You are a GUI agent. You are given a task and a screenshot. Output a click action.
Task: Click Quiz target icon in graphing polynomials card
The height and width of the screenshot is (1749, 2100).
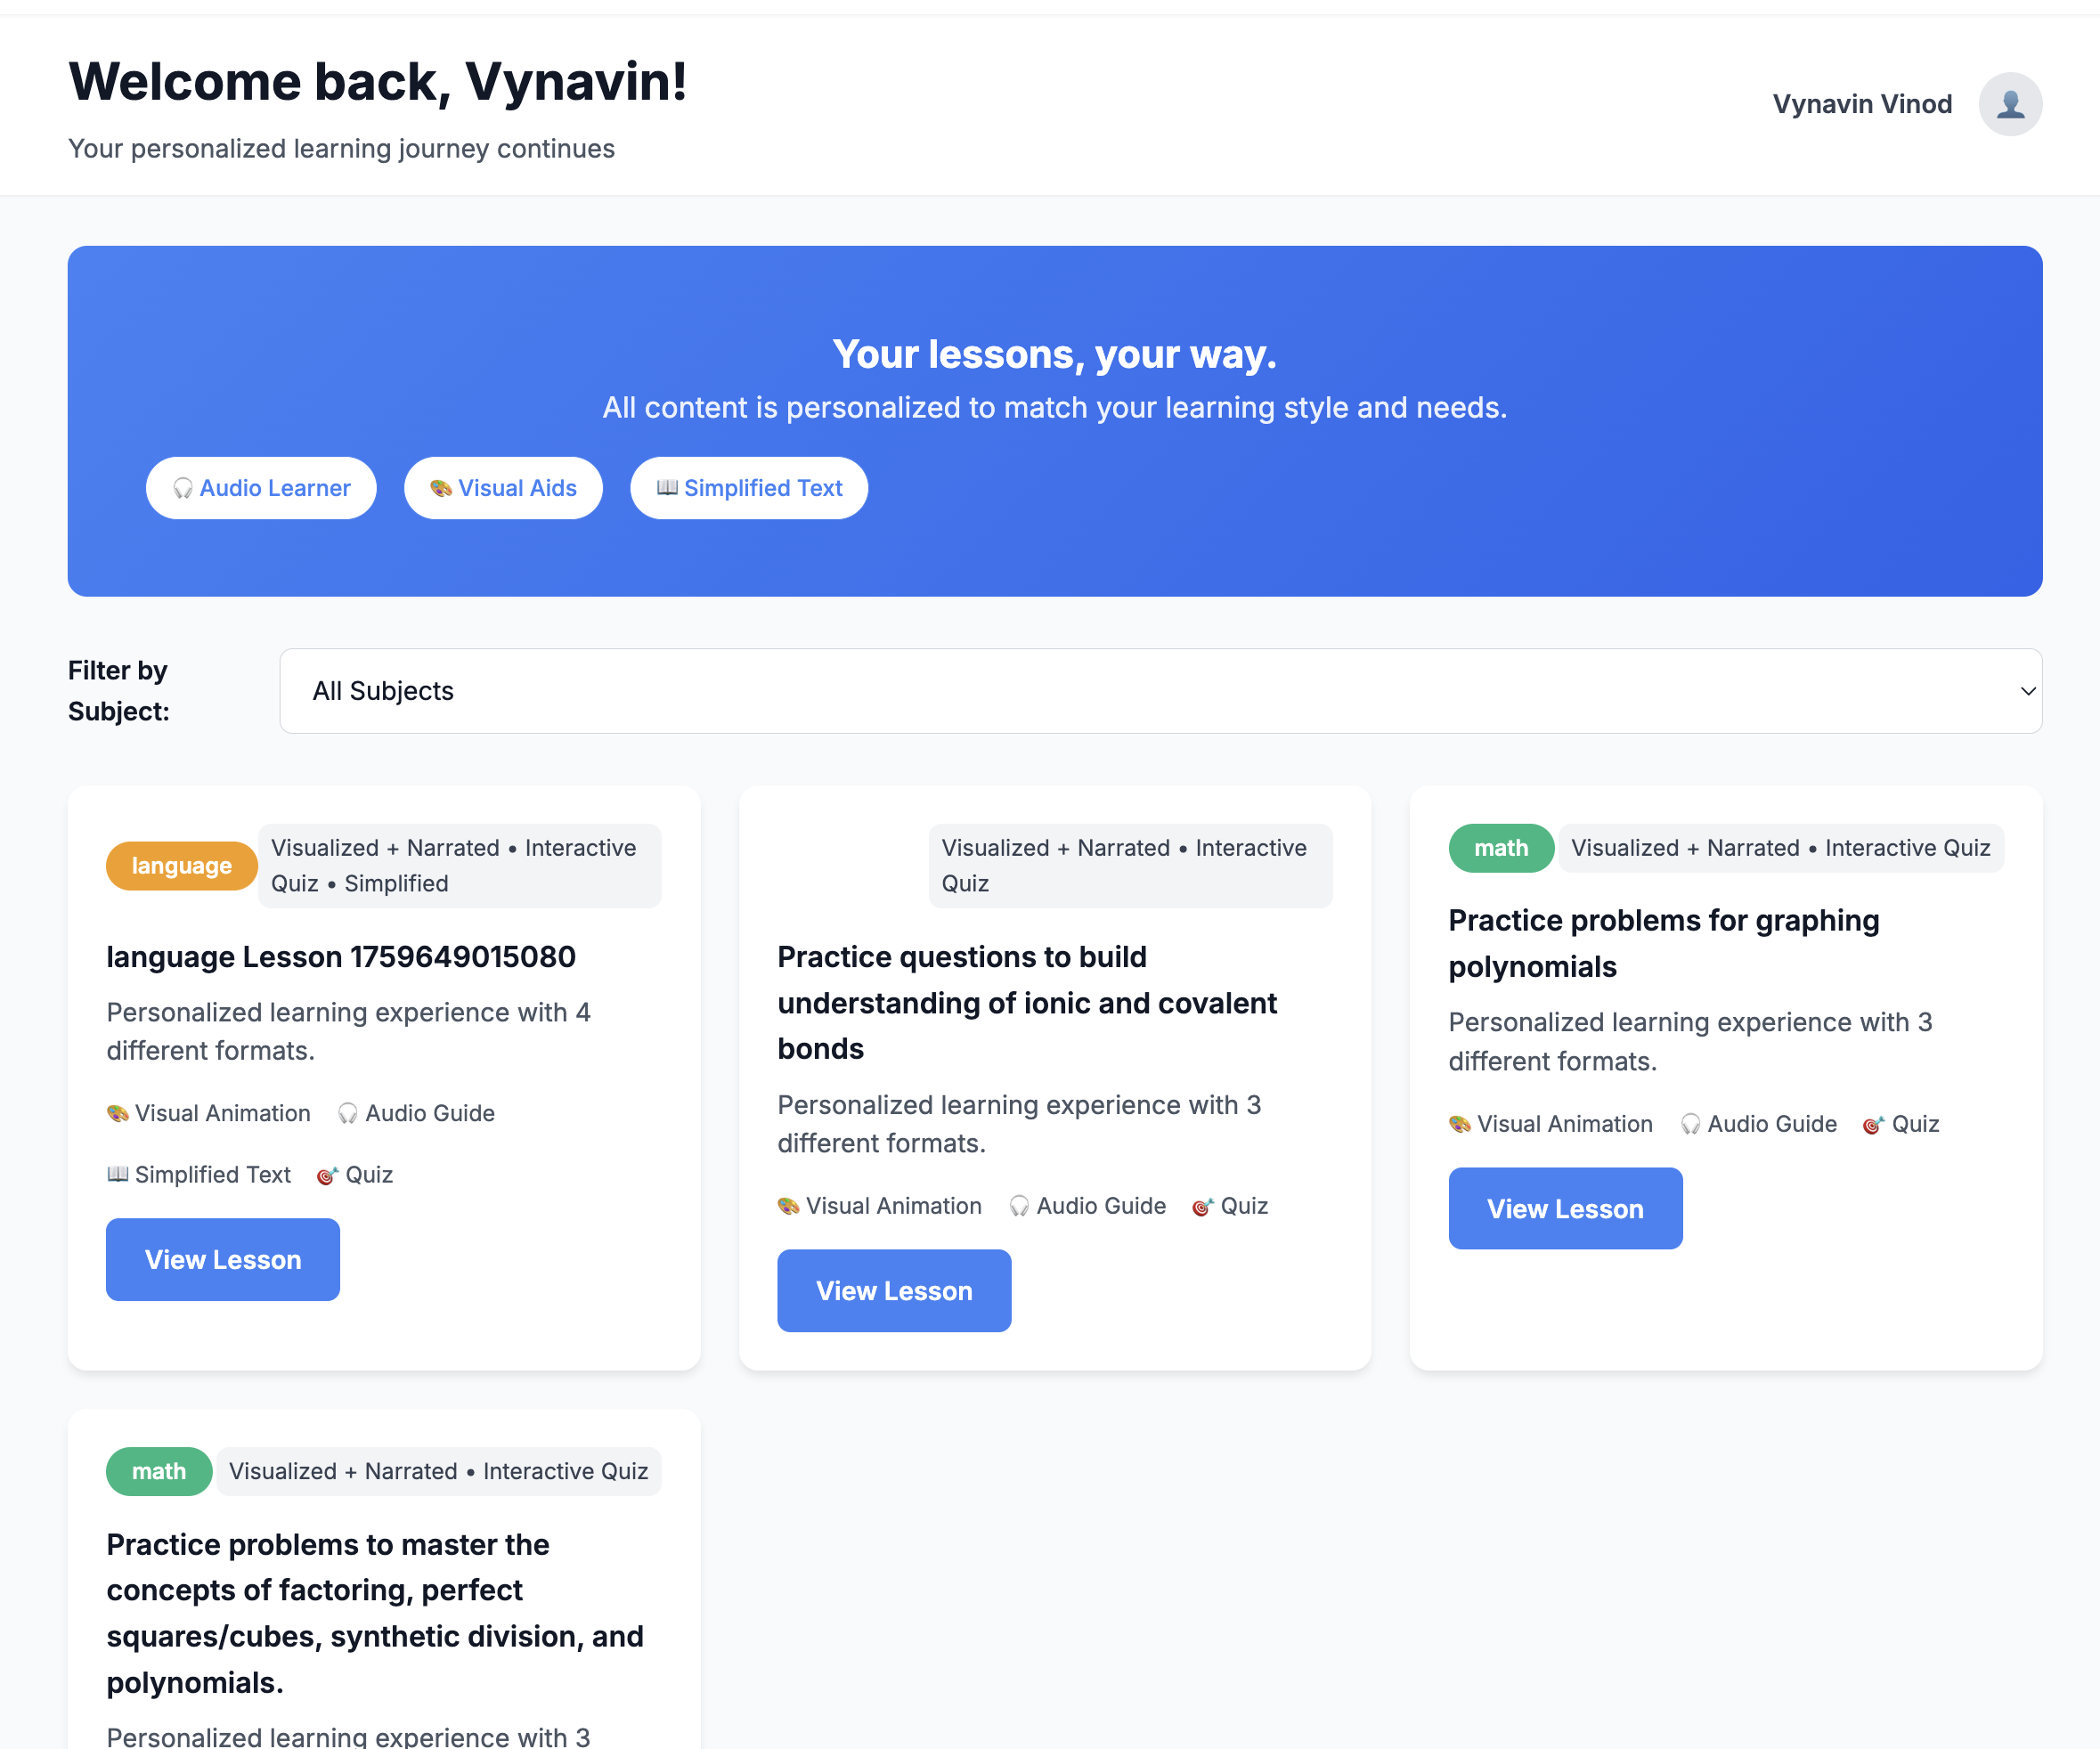[x=1873, y=1125]
